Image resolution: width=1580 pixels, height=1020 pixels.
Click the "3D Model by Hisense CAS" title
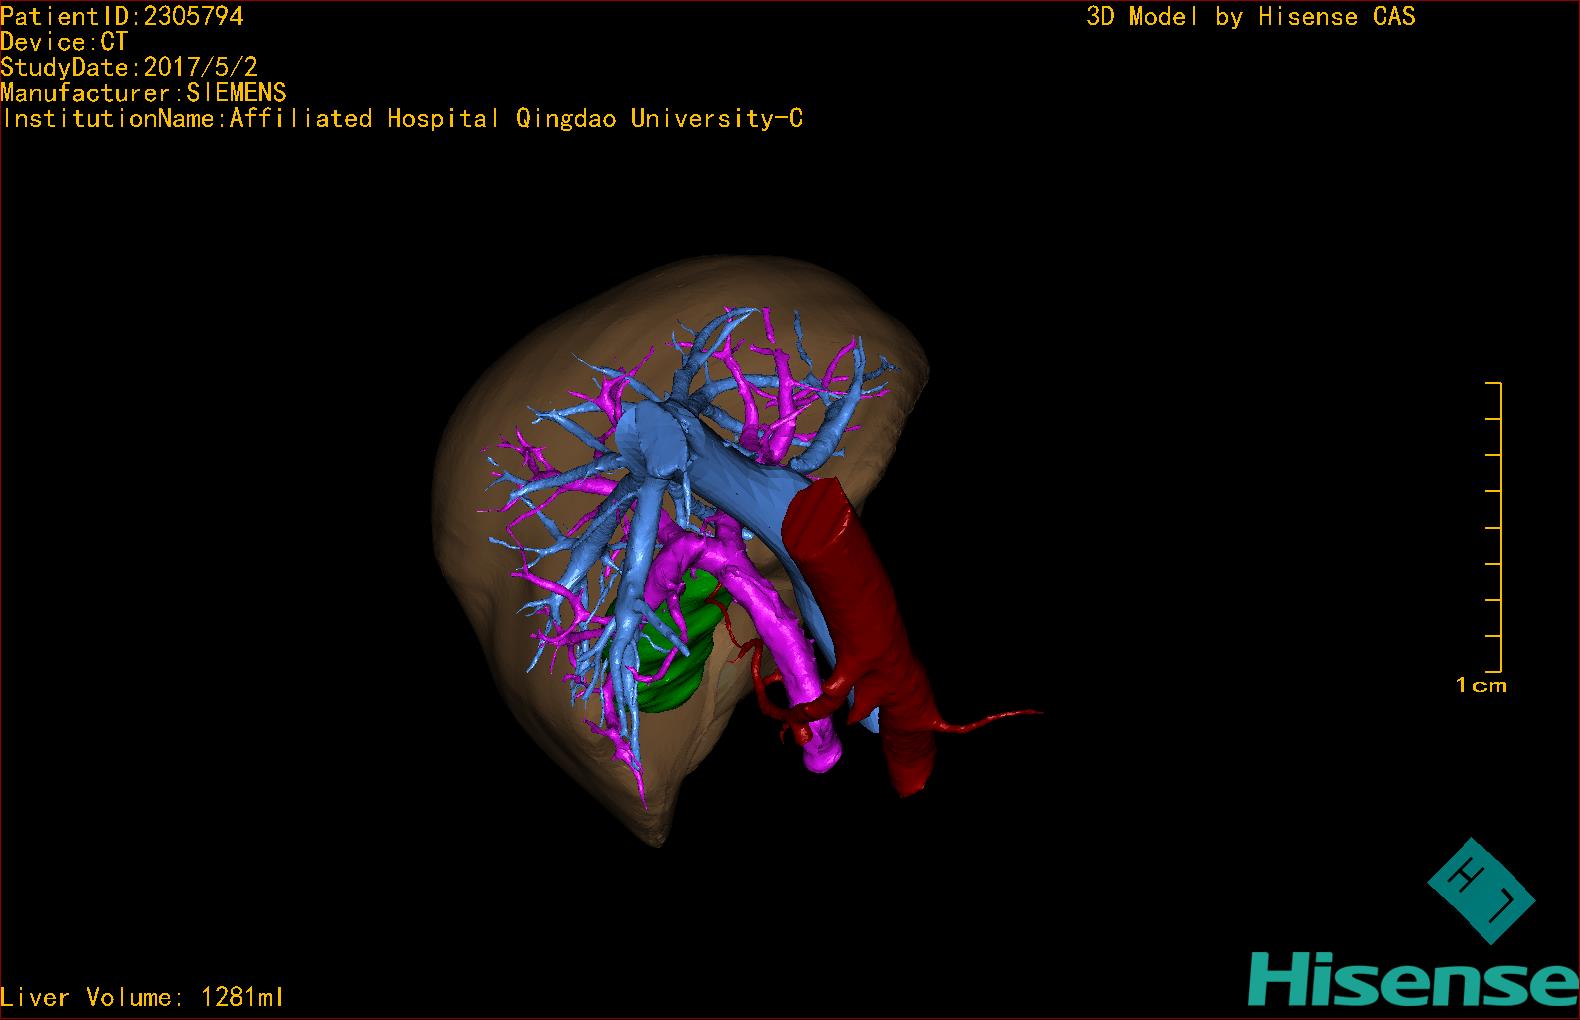click(x=1251, y=17)
